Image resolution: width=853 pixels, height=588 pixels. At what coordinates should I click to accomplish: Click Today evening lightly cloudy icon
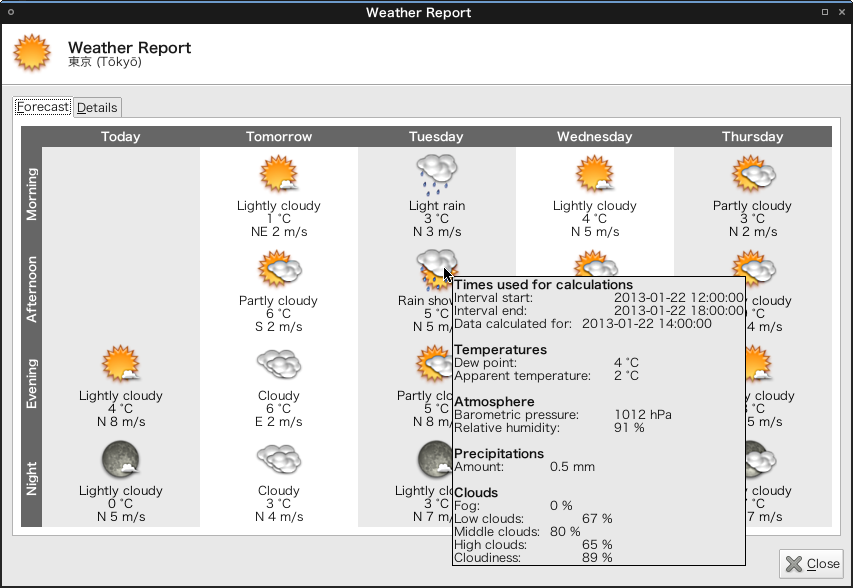[x=120, y=365]
